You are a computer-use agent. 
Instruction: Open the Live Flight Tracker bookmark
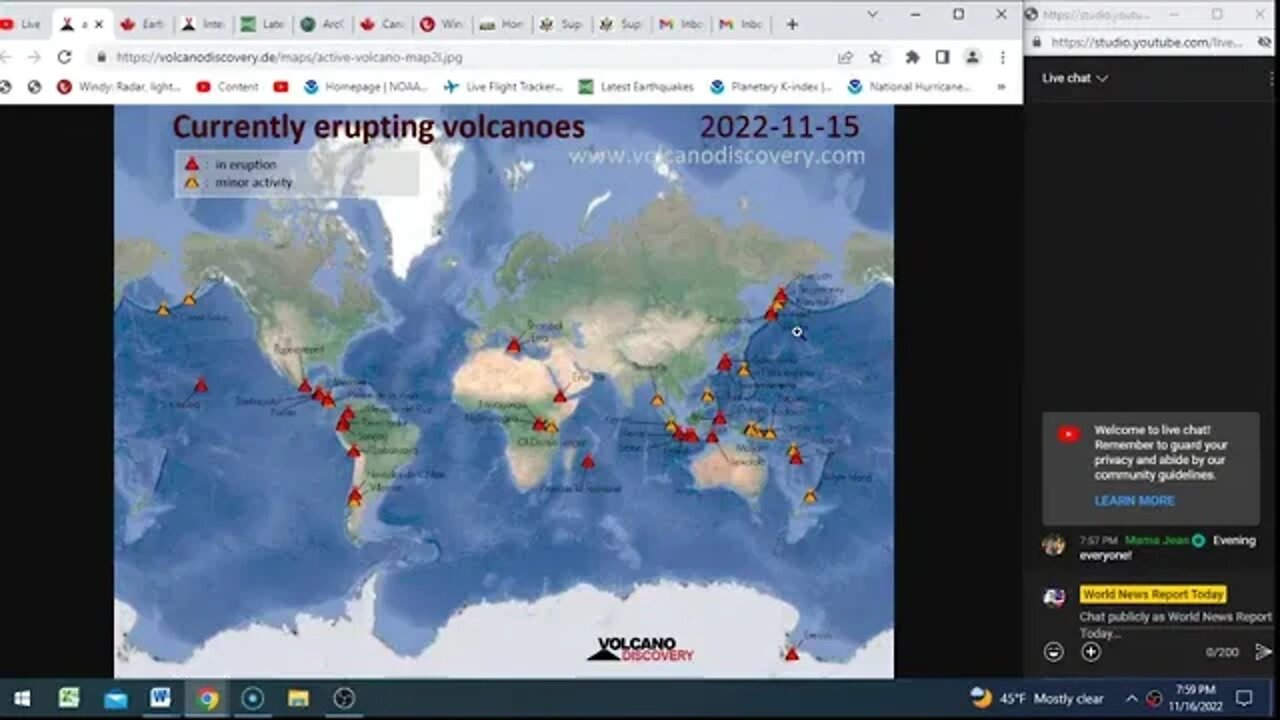click(x=504, y=87)
